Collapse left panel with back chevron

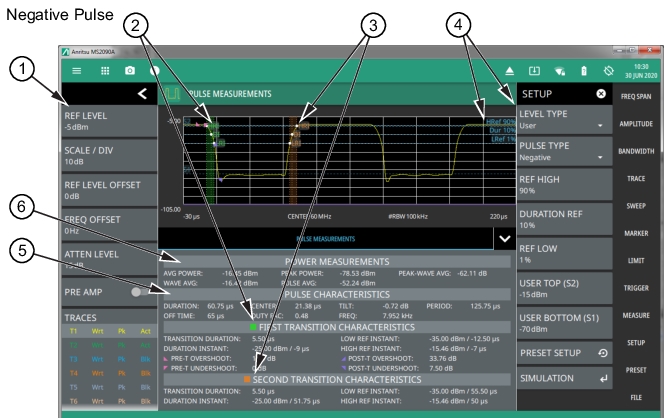tap(142, 94)
